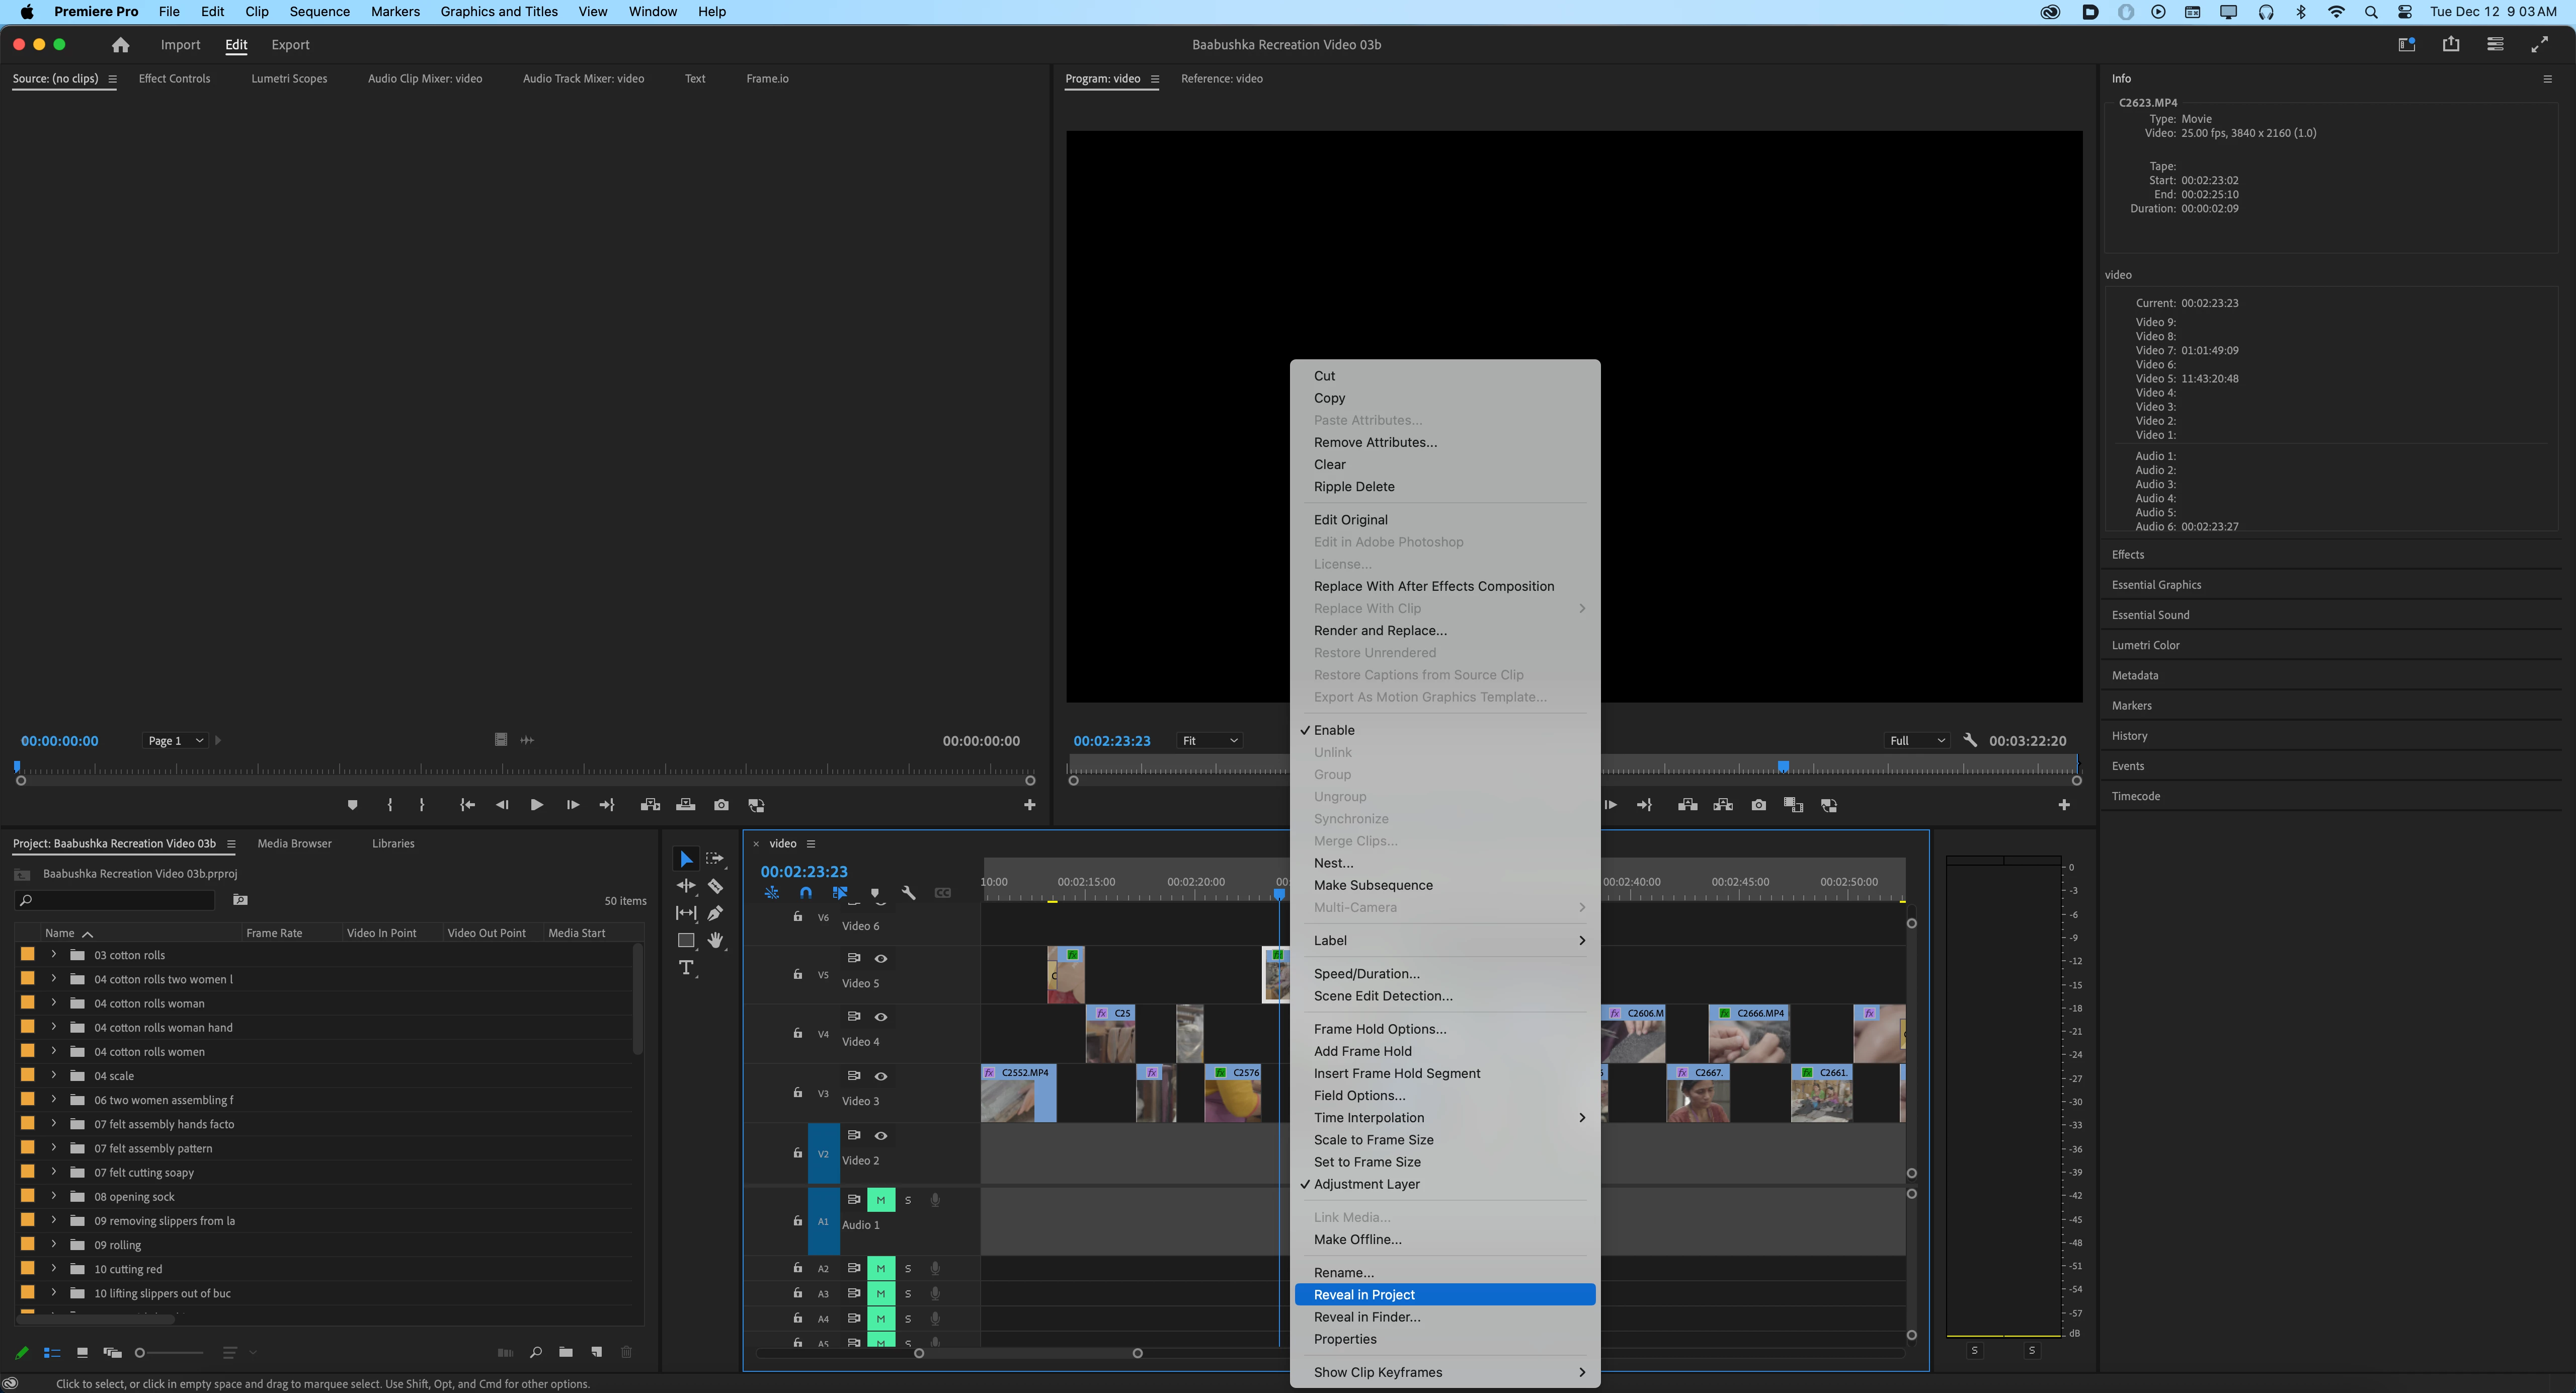Image resolution: width=2576 pixels, height=1393 pixels.
Task: Adjust the project panel thumbnail zoom slider
Action: 141,1353
